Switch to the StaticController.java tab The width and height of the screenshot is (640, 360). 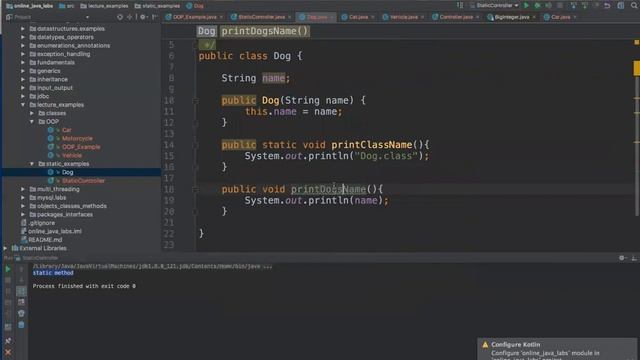[261, 17]
